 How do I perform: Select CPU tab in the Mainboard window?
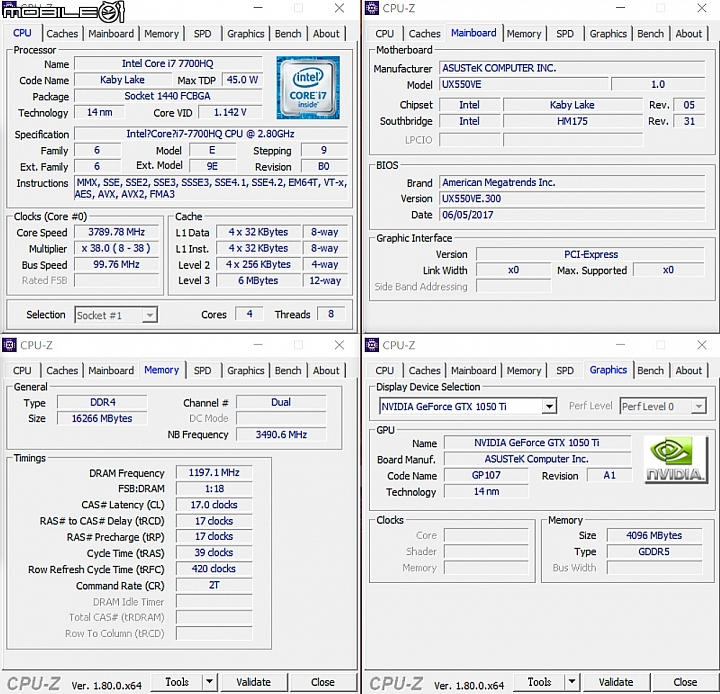point(384,34)
